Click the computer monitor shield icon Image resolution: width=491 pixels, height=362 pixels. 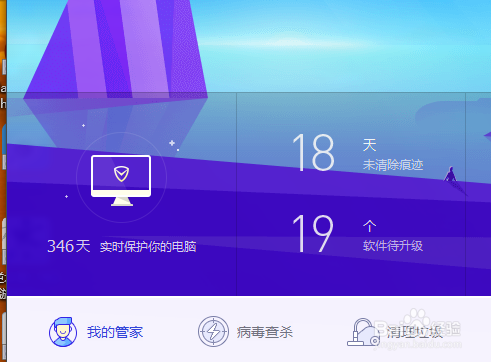(121, 180)
